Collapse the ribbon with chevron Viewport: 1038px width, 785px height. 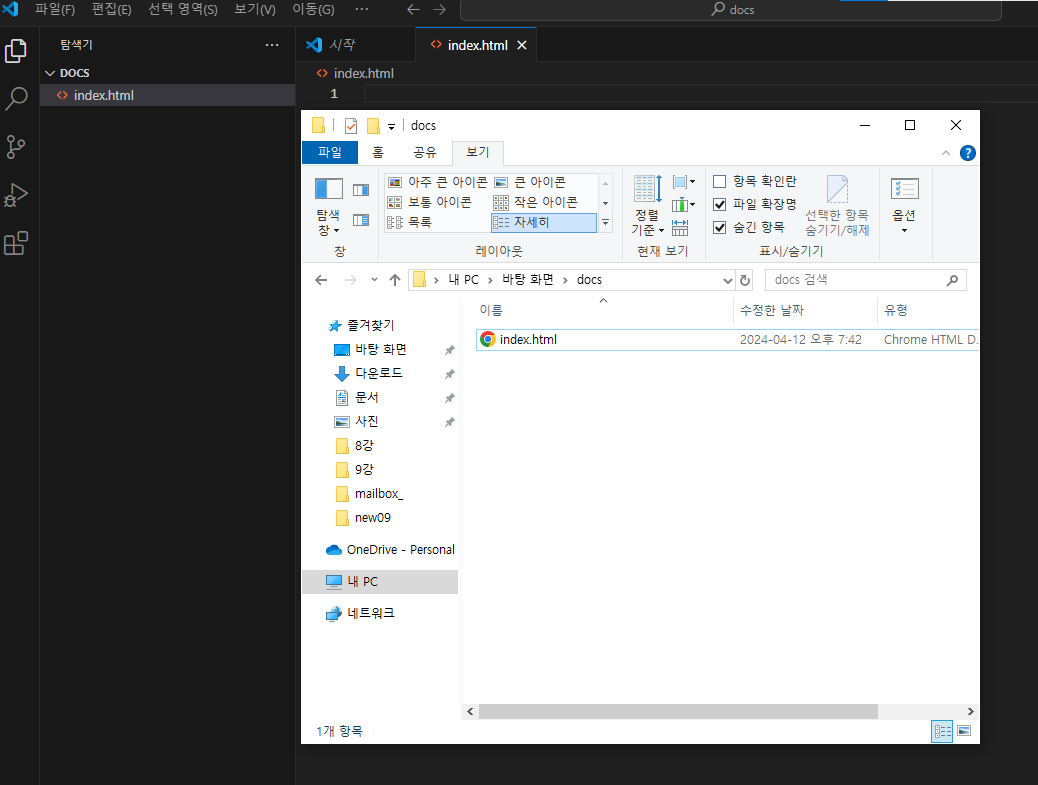tap(946, 154)
